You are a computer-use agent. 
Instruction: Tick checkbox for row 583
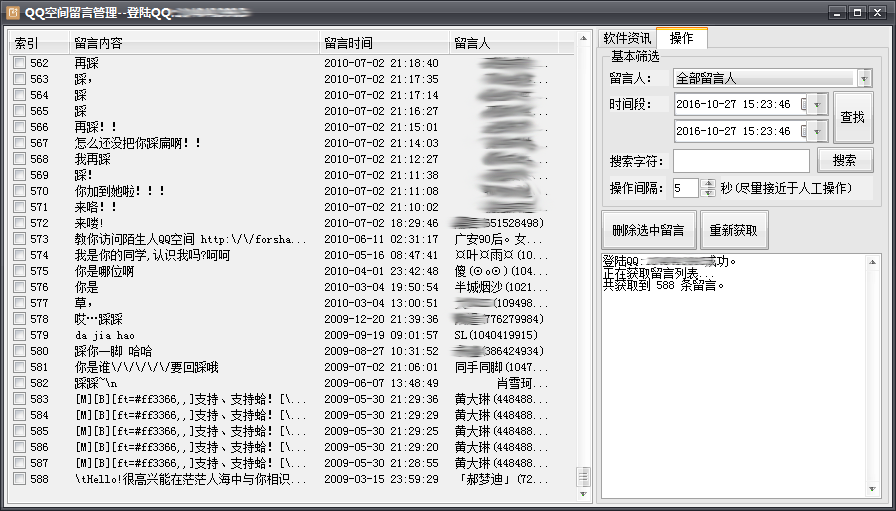(x=20, y=398)
